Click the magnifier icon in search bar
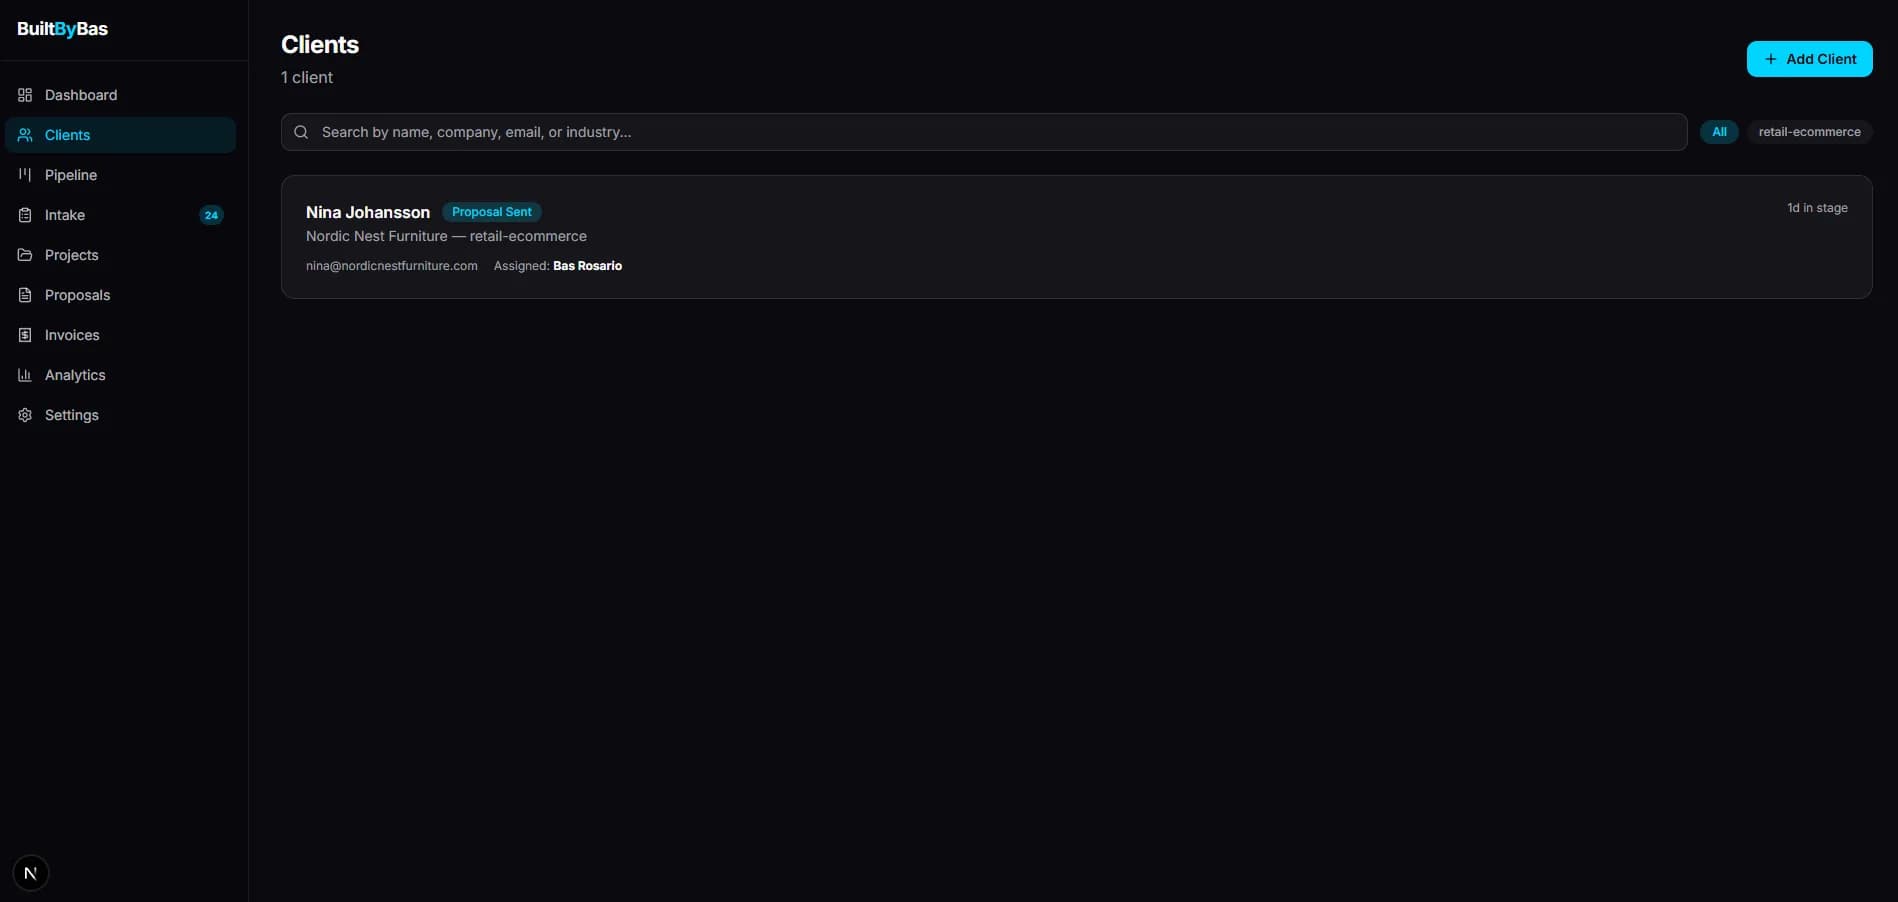 click(x=301, y=132)
